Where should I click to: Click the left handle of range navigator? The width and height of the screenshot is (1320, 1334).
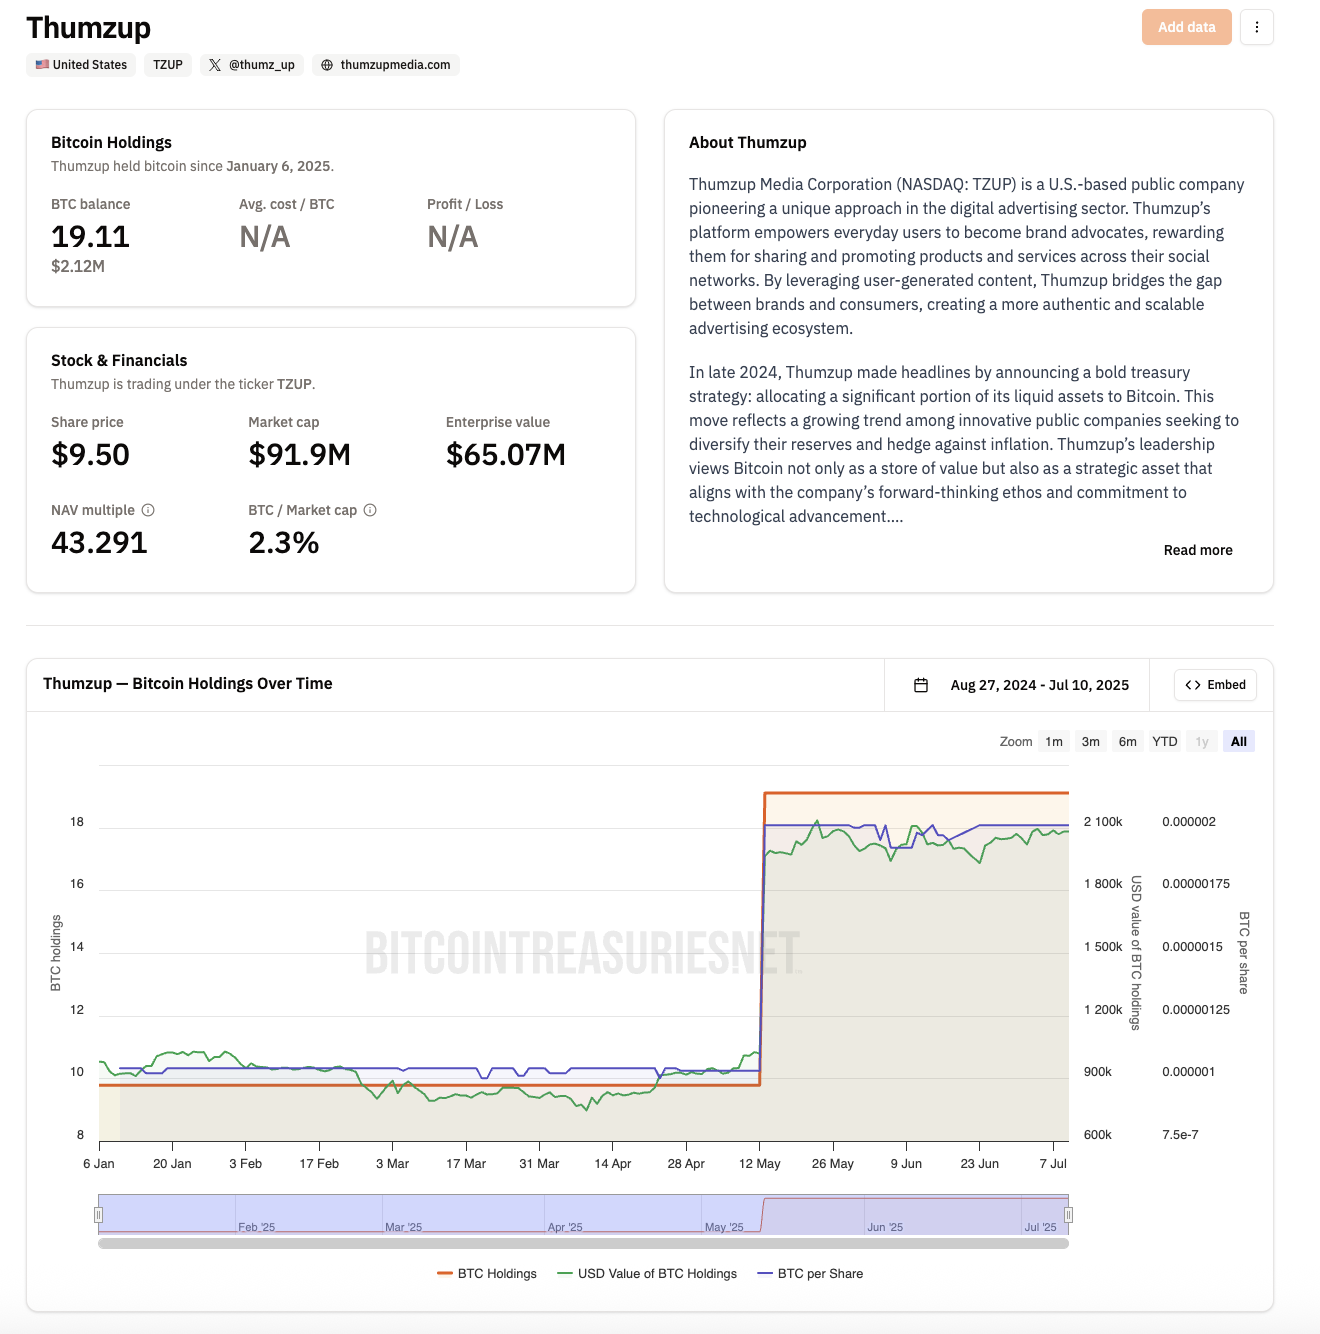(x=98, y=1215)
